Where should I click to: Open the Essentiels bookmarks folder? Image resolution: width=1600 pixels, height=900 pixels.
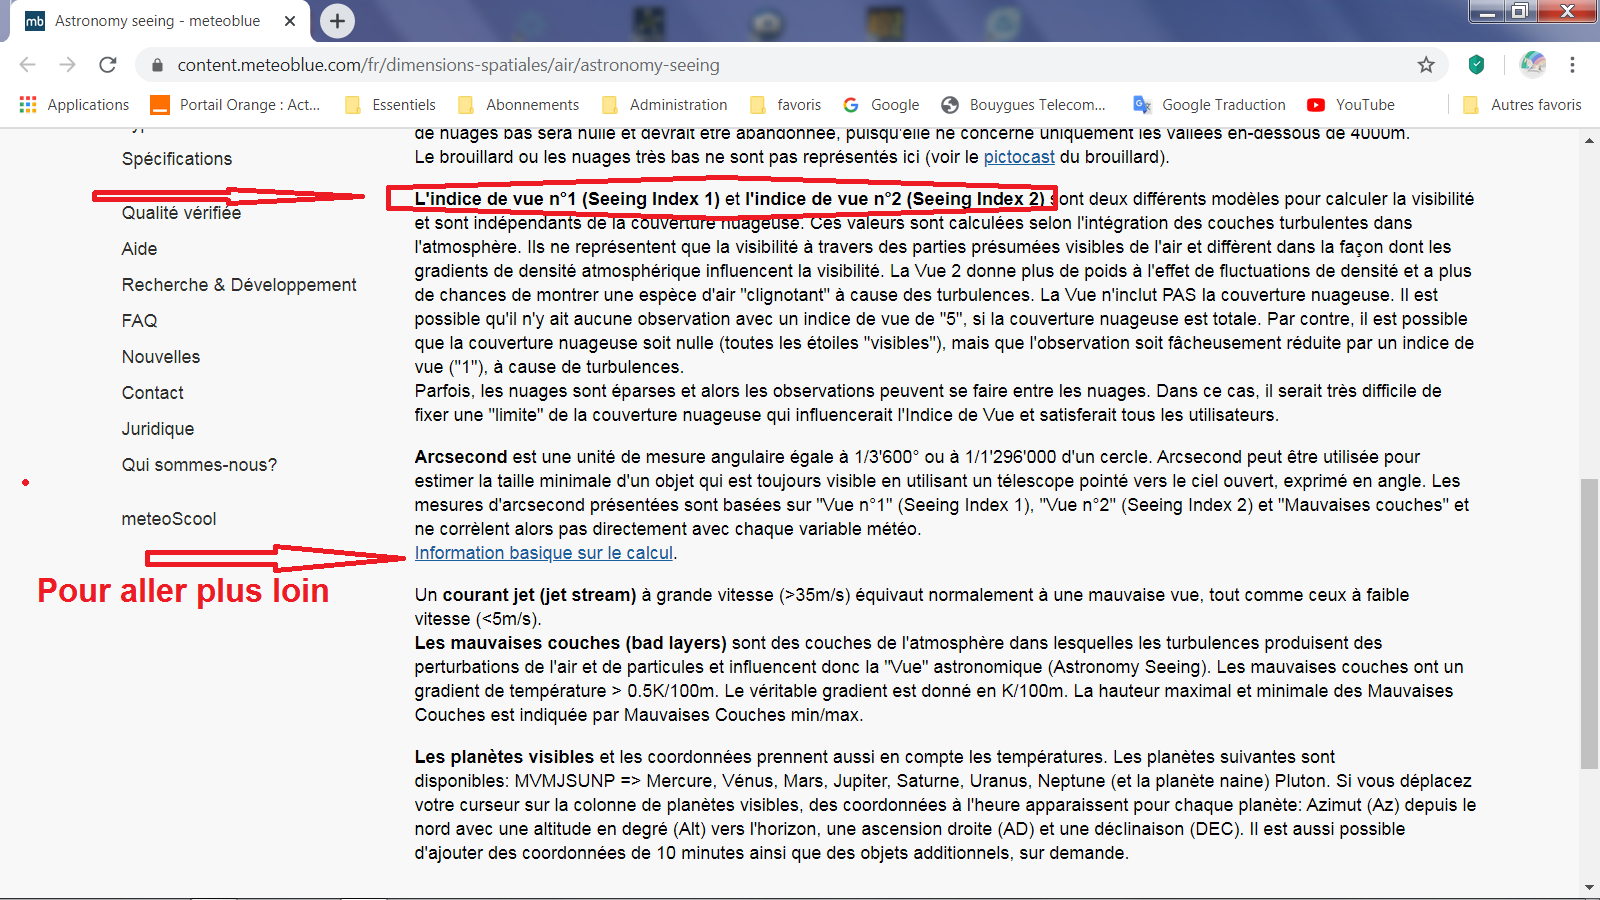pos(390,105)
